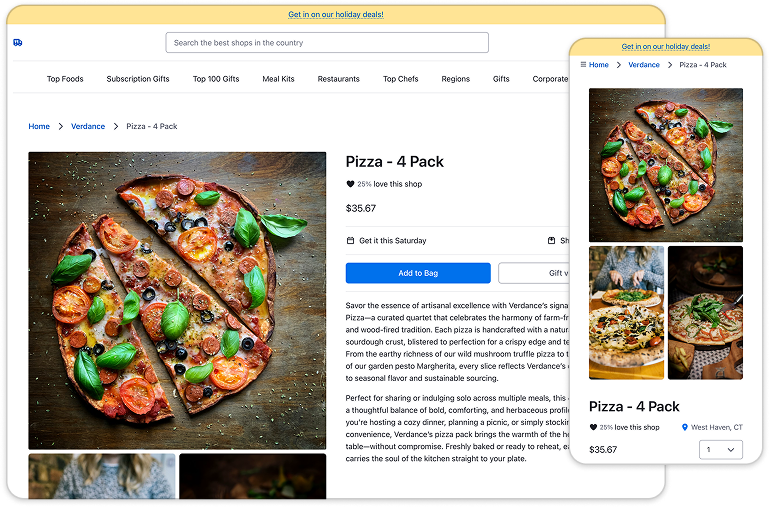Viewport: 770px width, 507px height.
Task: Click the Add to Bag button
Action: coord(418,273)
